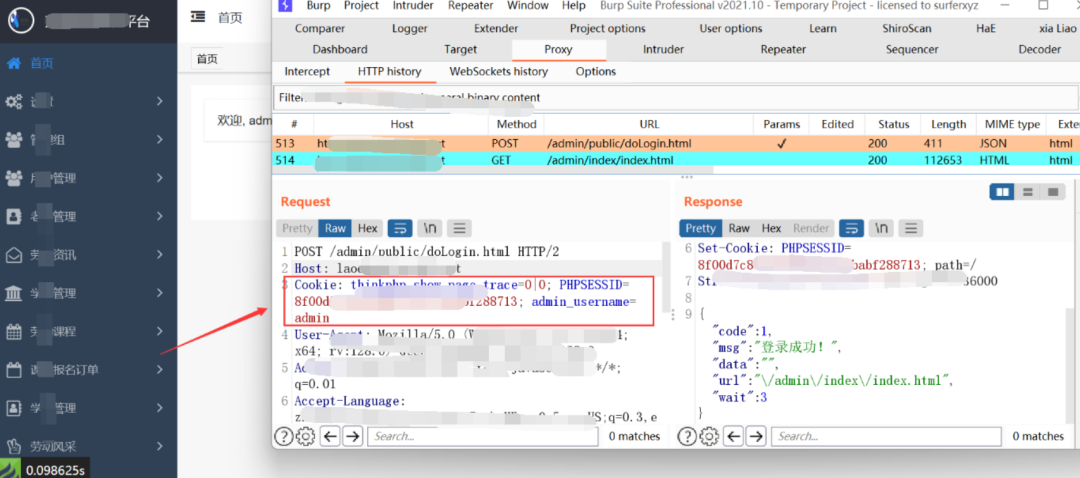Open settings gear in Response search bar
The width and height of the screenshot is (1080, 478).
[x=709, y=436]
